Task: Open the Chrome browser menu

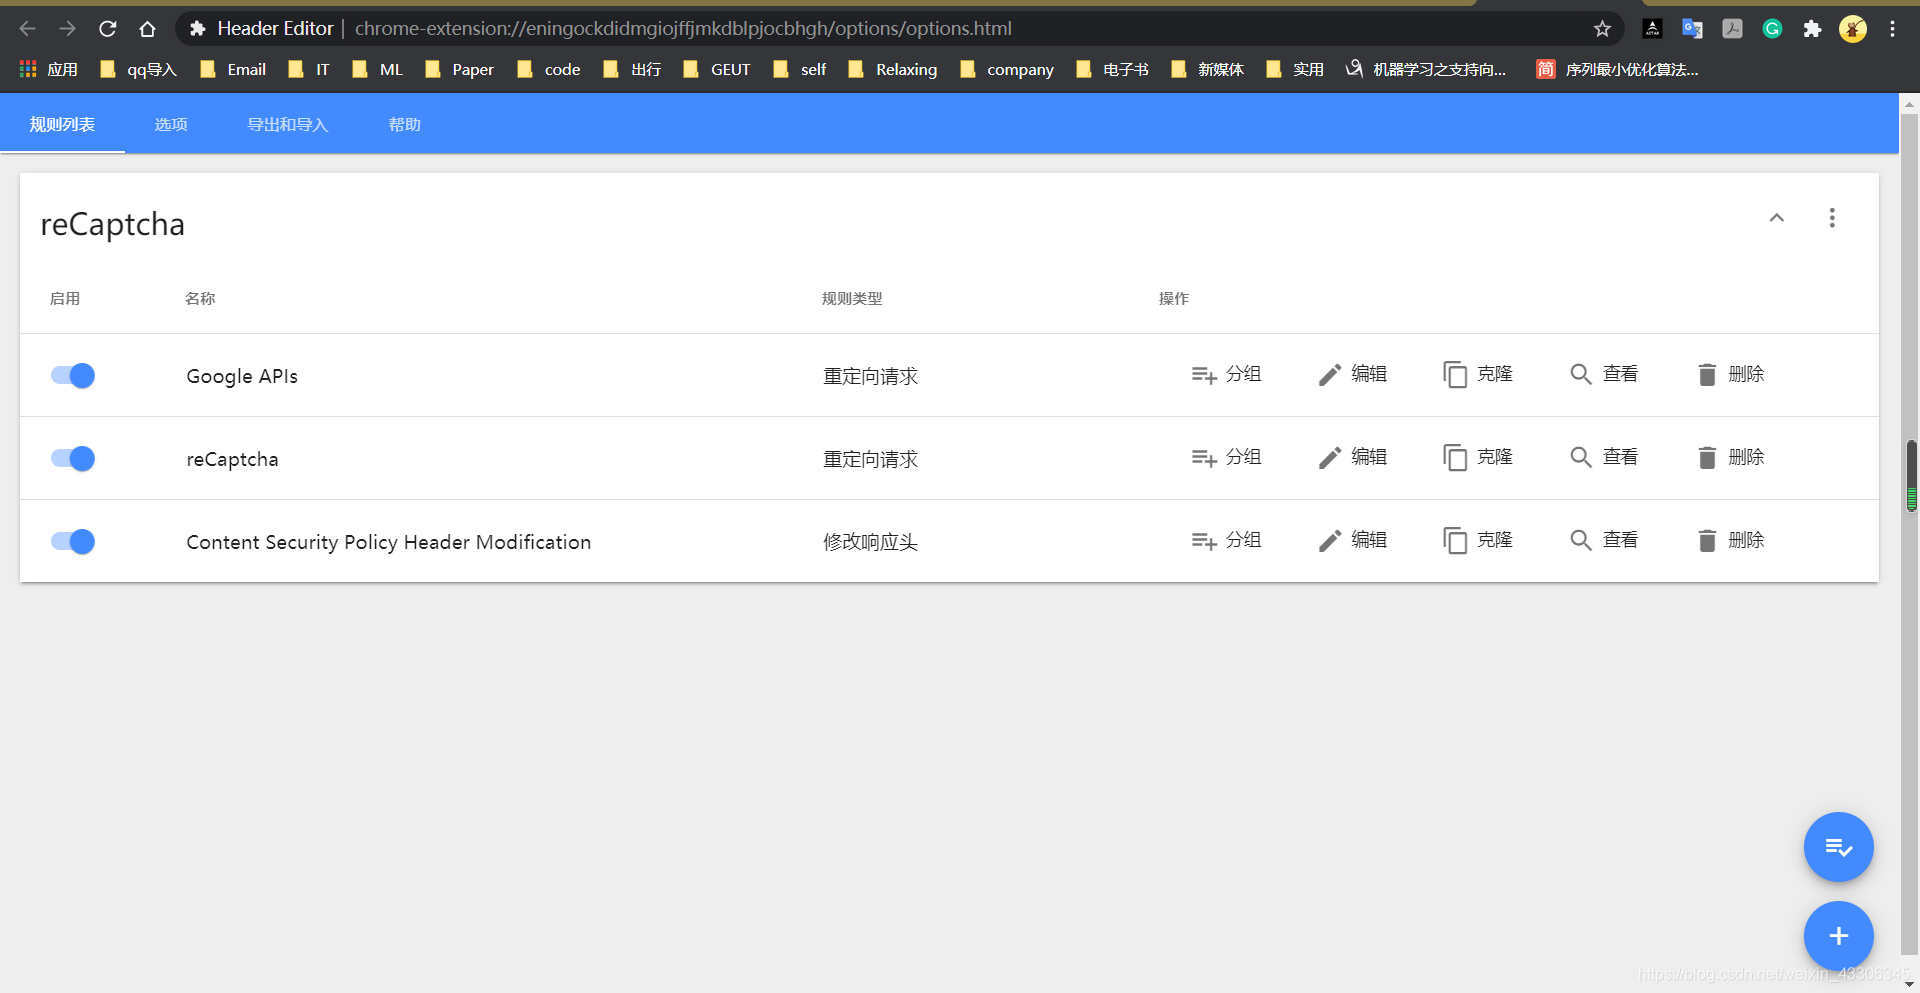Action: [1892, 29]
